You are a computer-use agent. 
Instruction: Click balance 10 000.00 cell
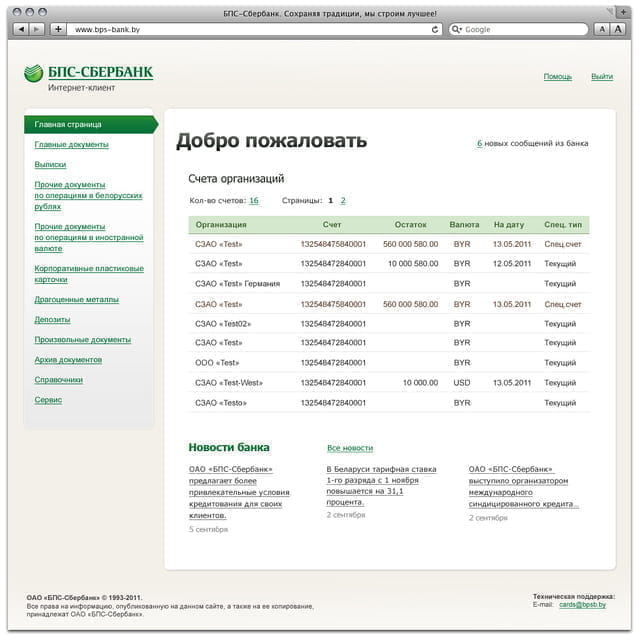421,383
